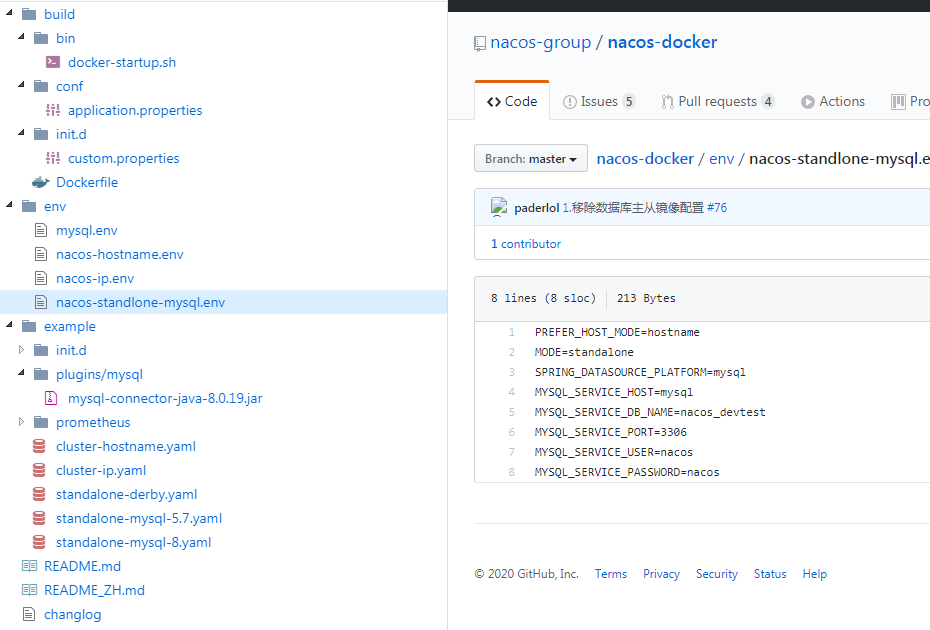Click the README_ZH.md book icon

(29, 590)
